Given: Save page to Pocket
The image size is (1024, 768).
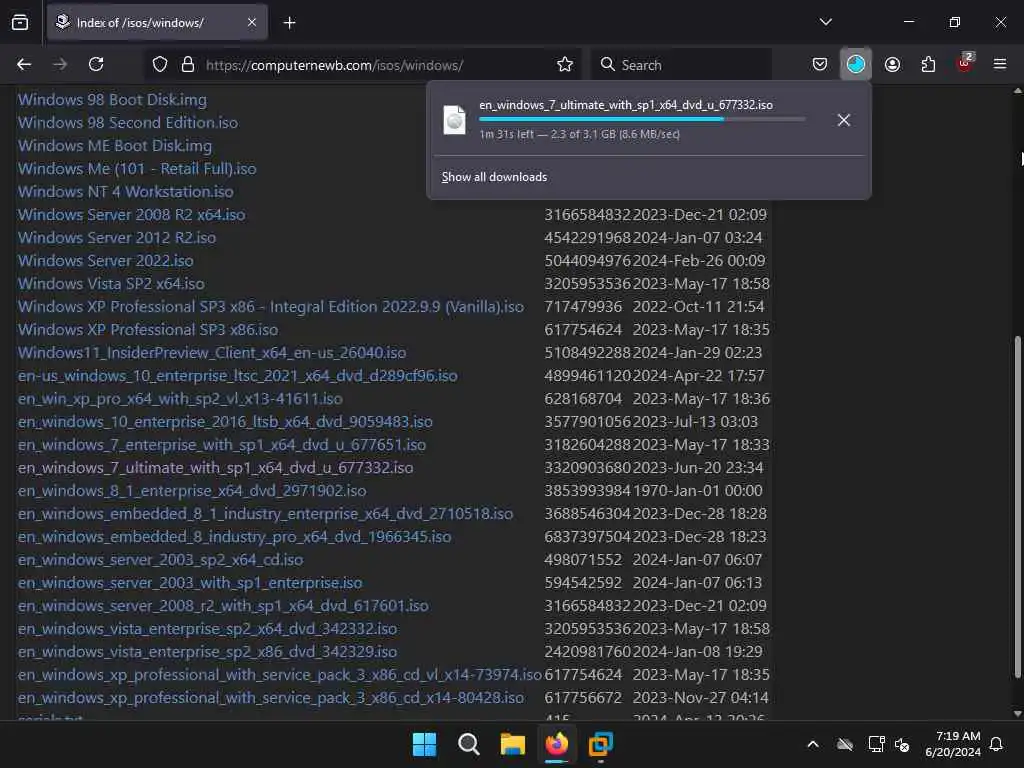Looking at the screenshot, I should [820, 64].
